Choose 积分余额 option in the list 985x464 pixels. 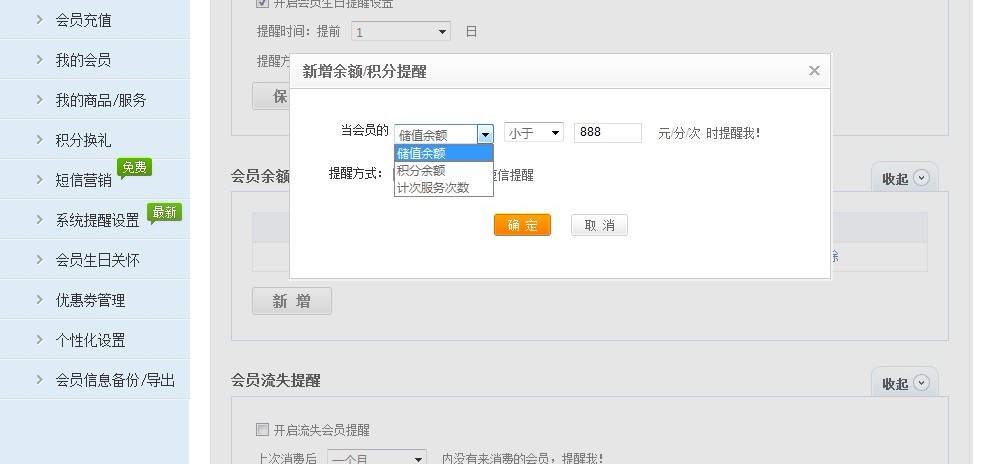(x=443, y=170)
